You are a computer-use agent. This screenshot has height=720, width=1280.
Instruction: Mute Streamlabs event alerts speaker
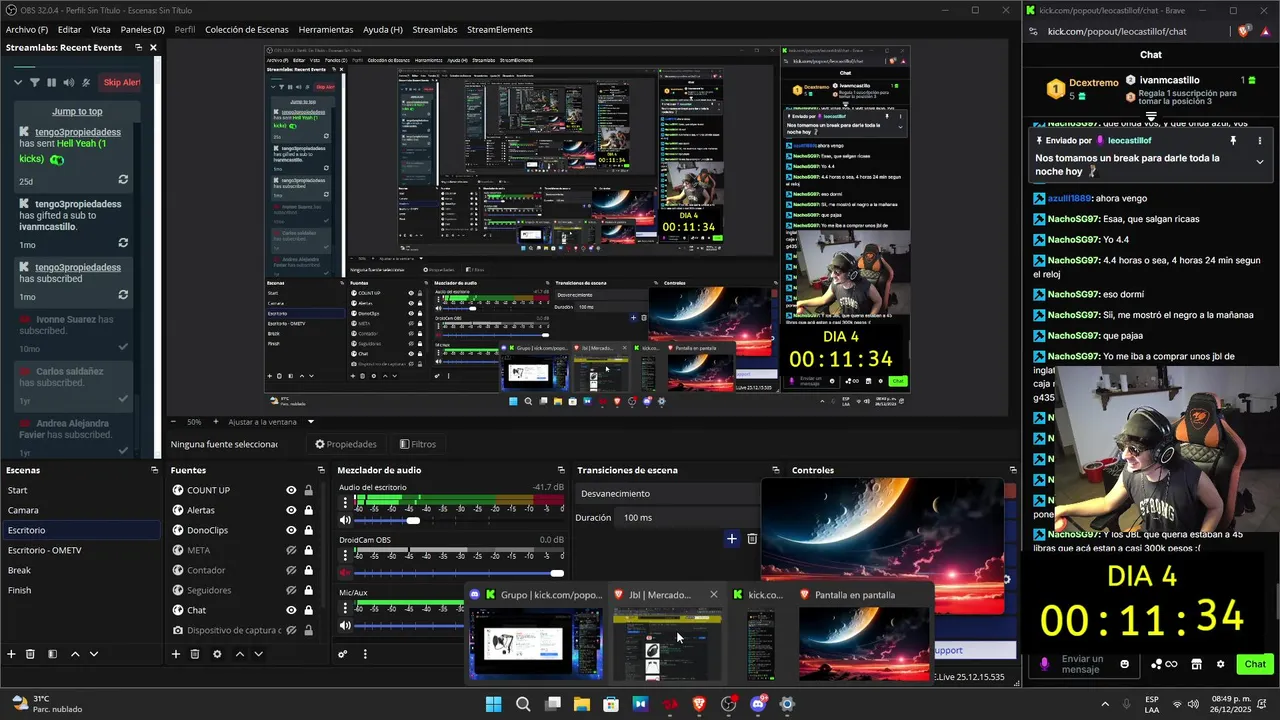tap(69, 82)
